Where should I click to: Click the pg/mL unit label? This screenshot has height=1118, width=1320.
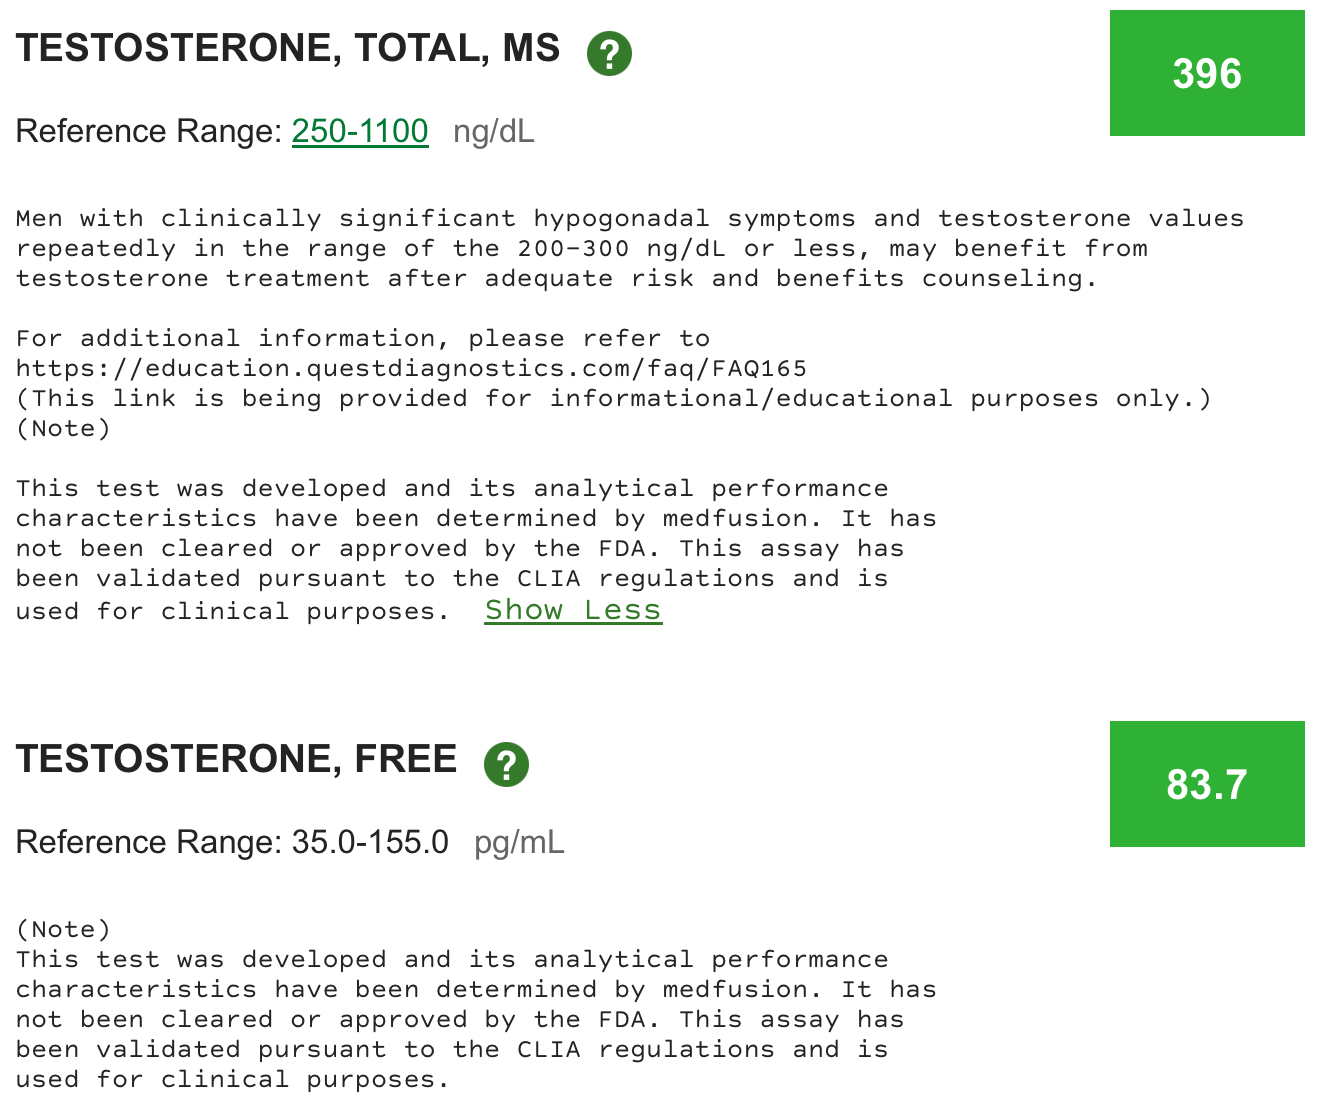pos(519,842)
